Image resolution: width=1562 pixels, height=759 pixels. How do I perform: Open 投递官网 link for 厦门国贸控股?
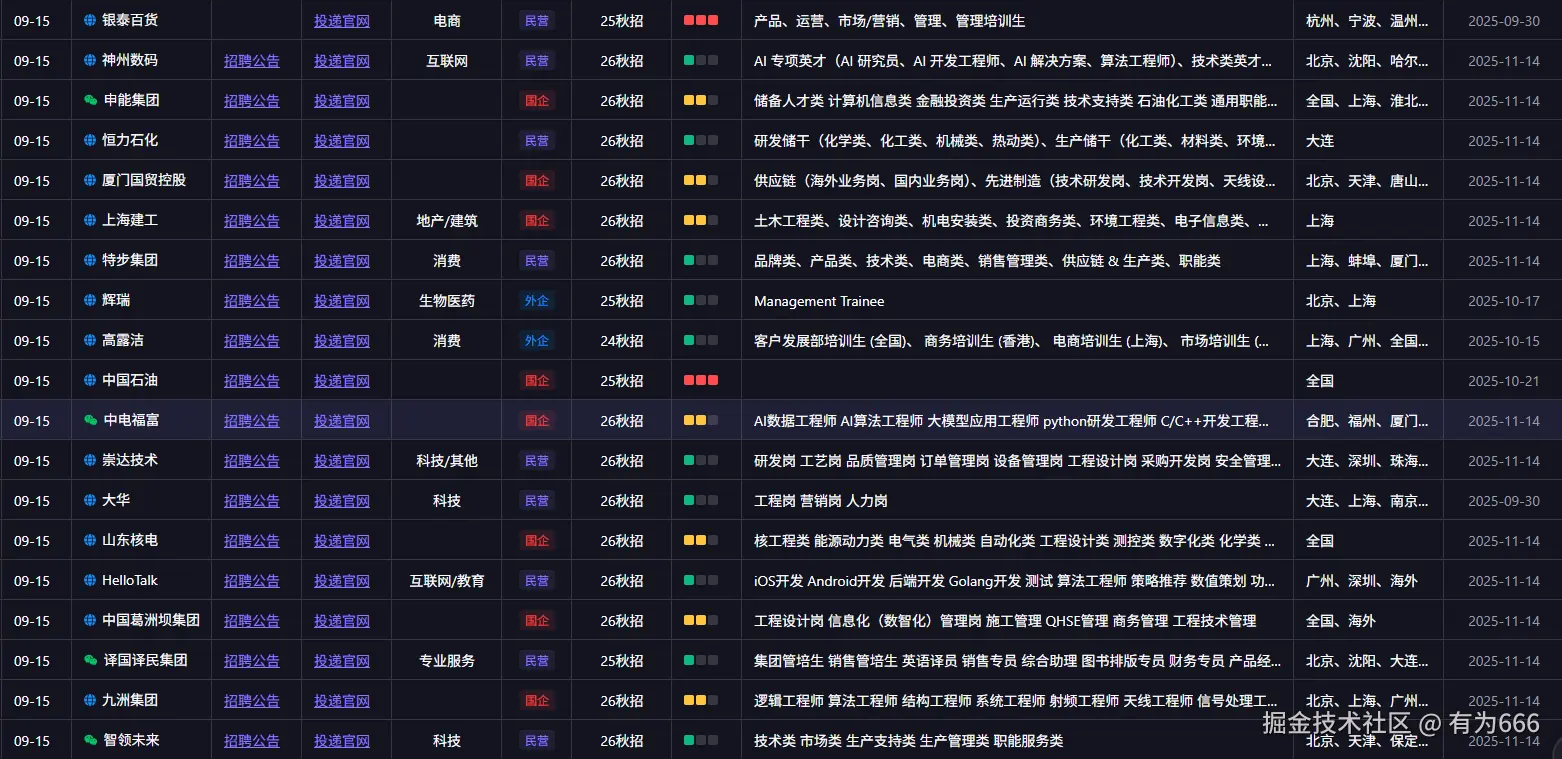click(342, 181)
